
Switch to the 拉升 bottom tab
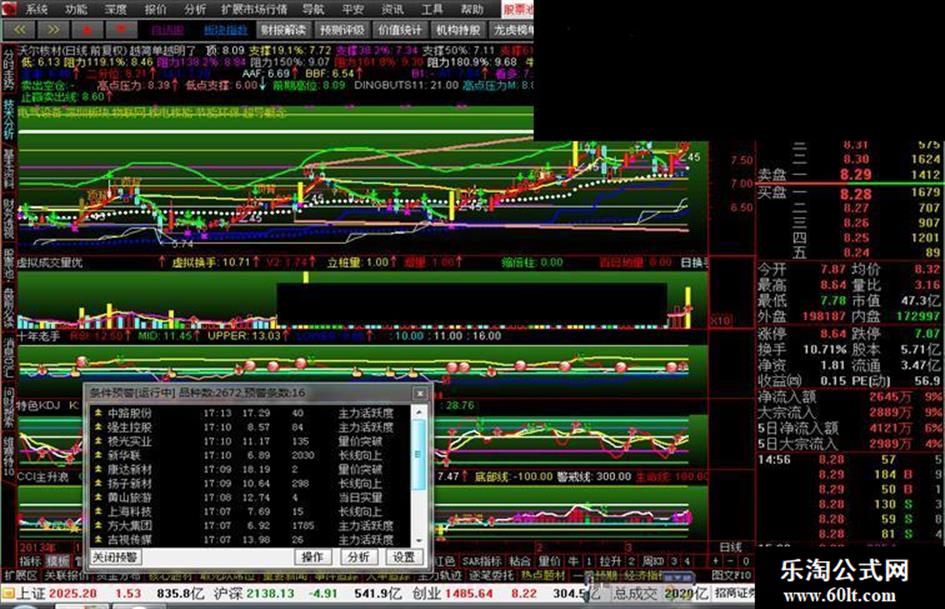pyautogui.click(x=610, y=561)
